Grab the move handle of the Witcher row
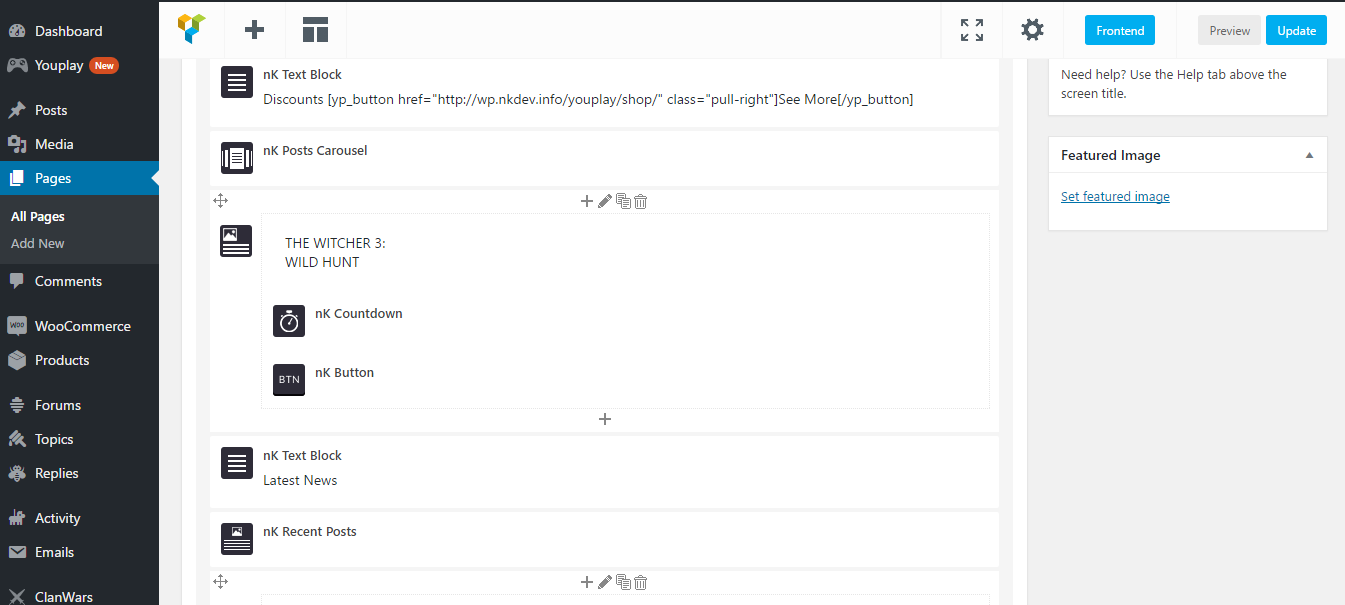The width and height of the screenshot is (1345, 605). pos(221,201)
